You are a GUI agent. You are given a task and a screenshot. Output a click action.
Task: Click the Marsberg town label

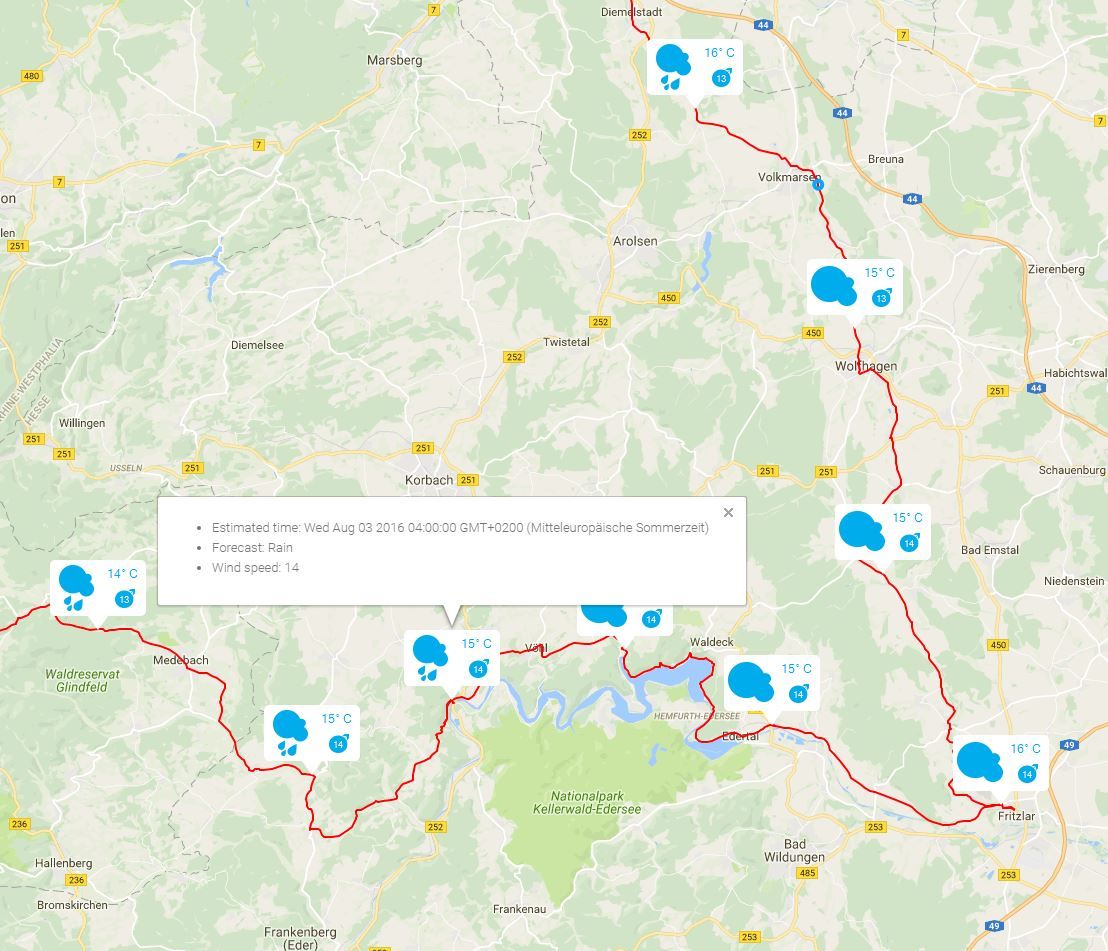tap(394, 60)
